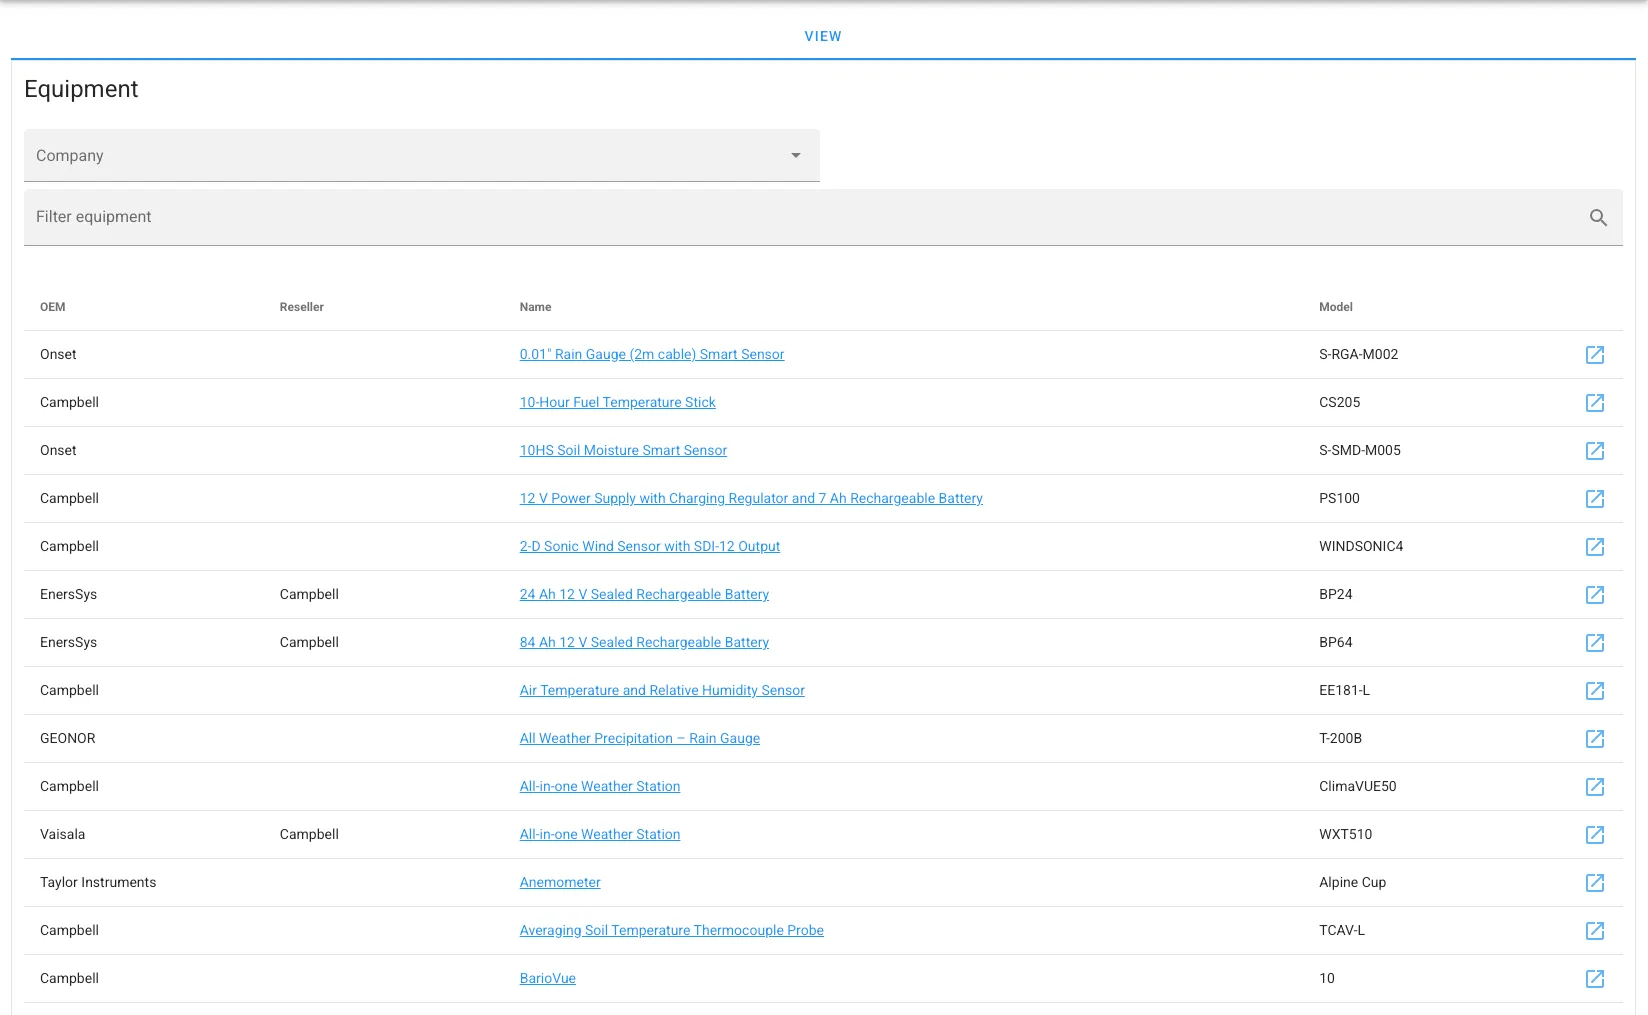This screenshot has width=1648, height=1015.
Task: Select Campbell reseller cell in Vaisala row
Action: 309,834
